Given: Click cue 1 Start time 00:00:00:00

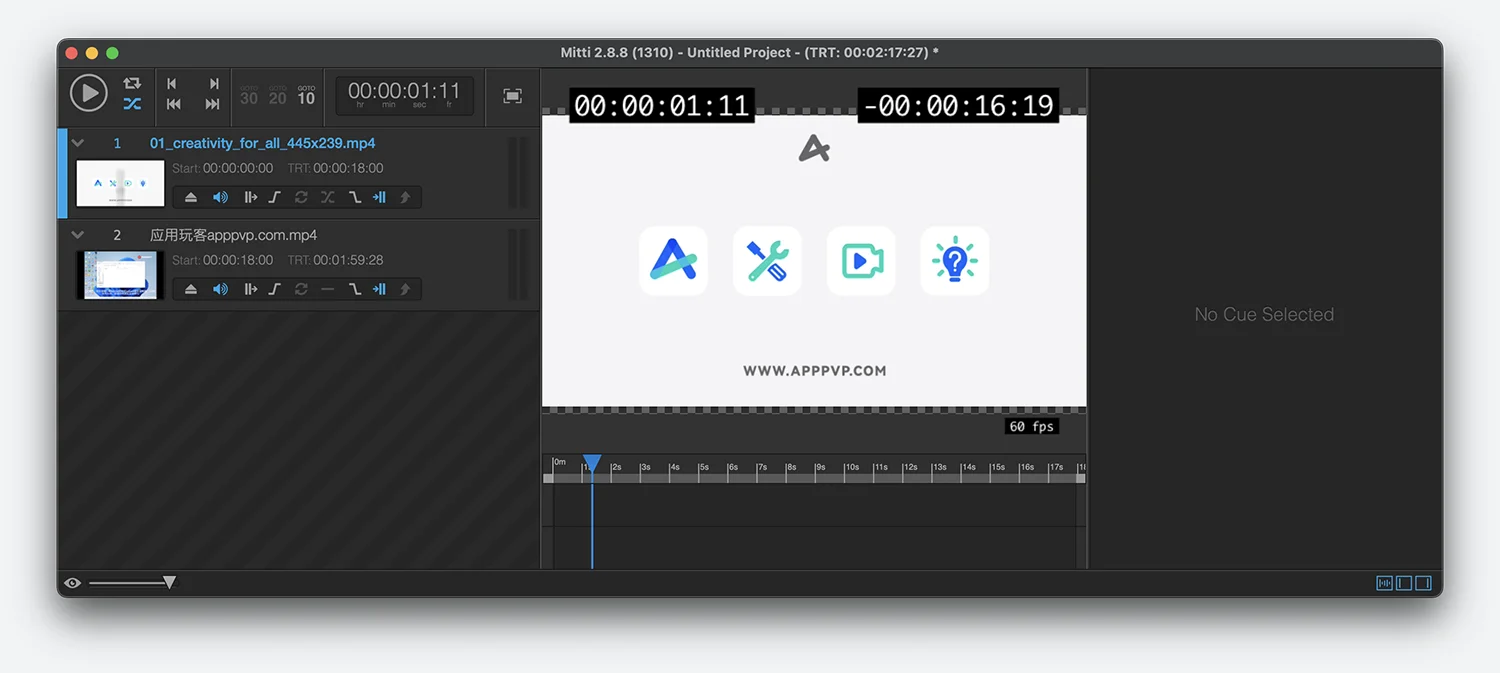Looking at the screenshot, I should click(x=238, y=168).
